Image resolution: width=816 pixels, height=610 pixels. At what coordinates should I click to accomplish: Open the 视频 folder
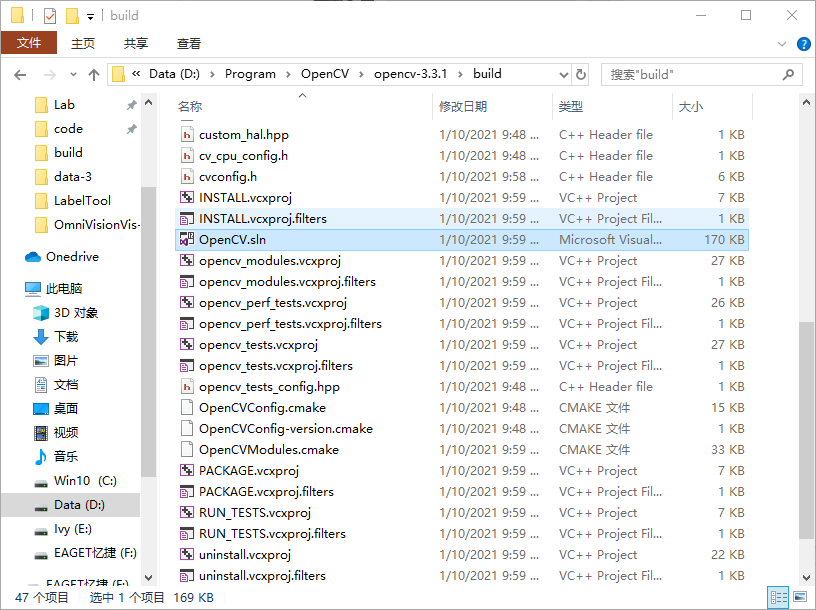point(66,433)
